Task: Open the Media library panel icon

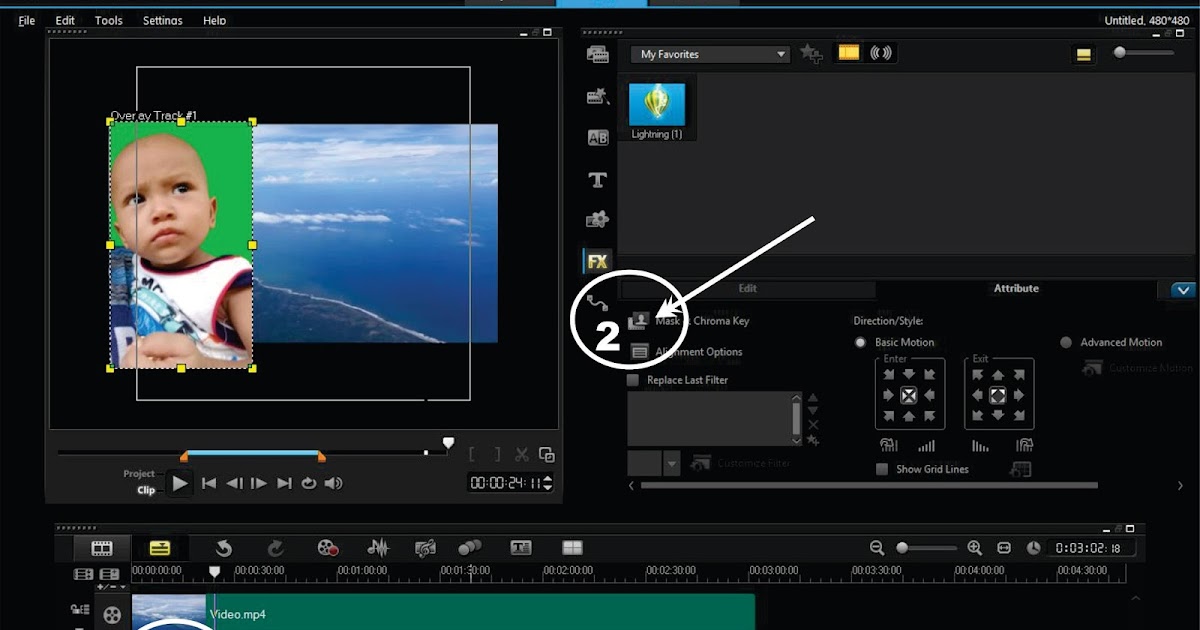Action: coord(597,54)
